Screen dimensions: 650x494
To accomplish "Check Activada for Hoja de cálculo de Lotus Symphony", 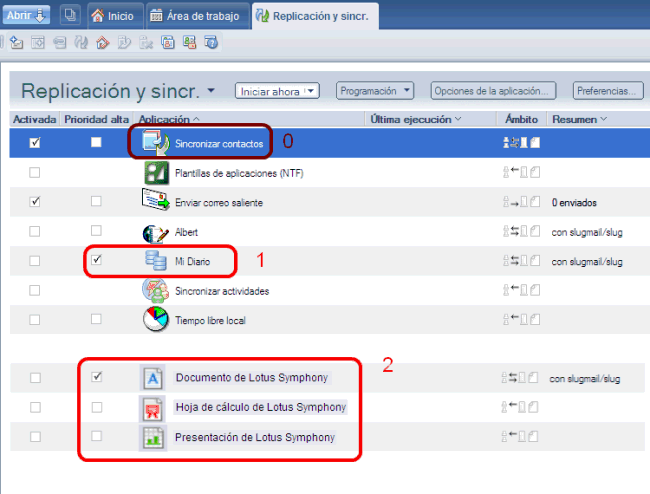I will (x=35, y=407).
